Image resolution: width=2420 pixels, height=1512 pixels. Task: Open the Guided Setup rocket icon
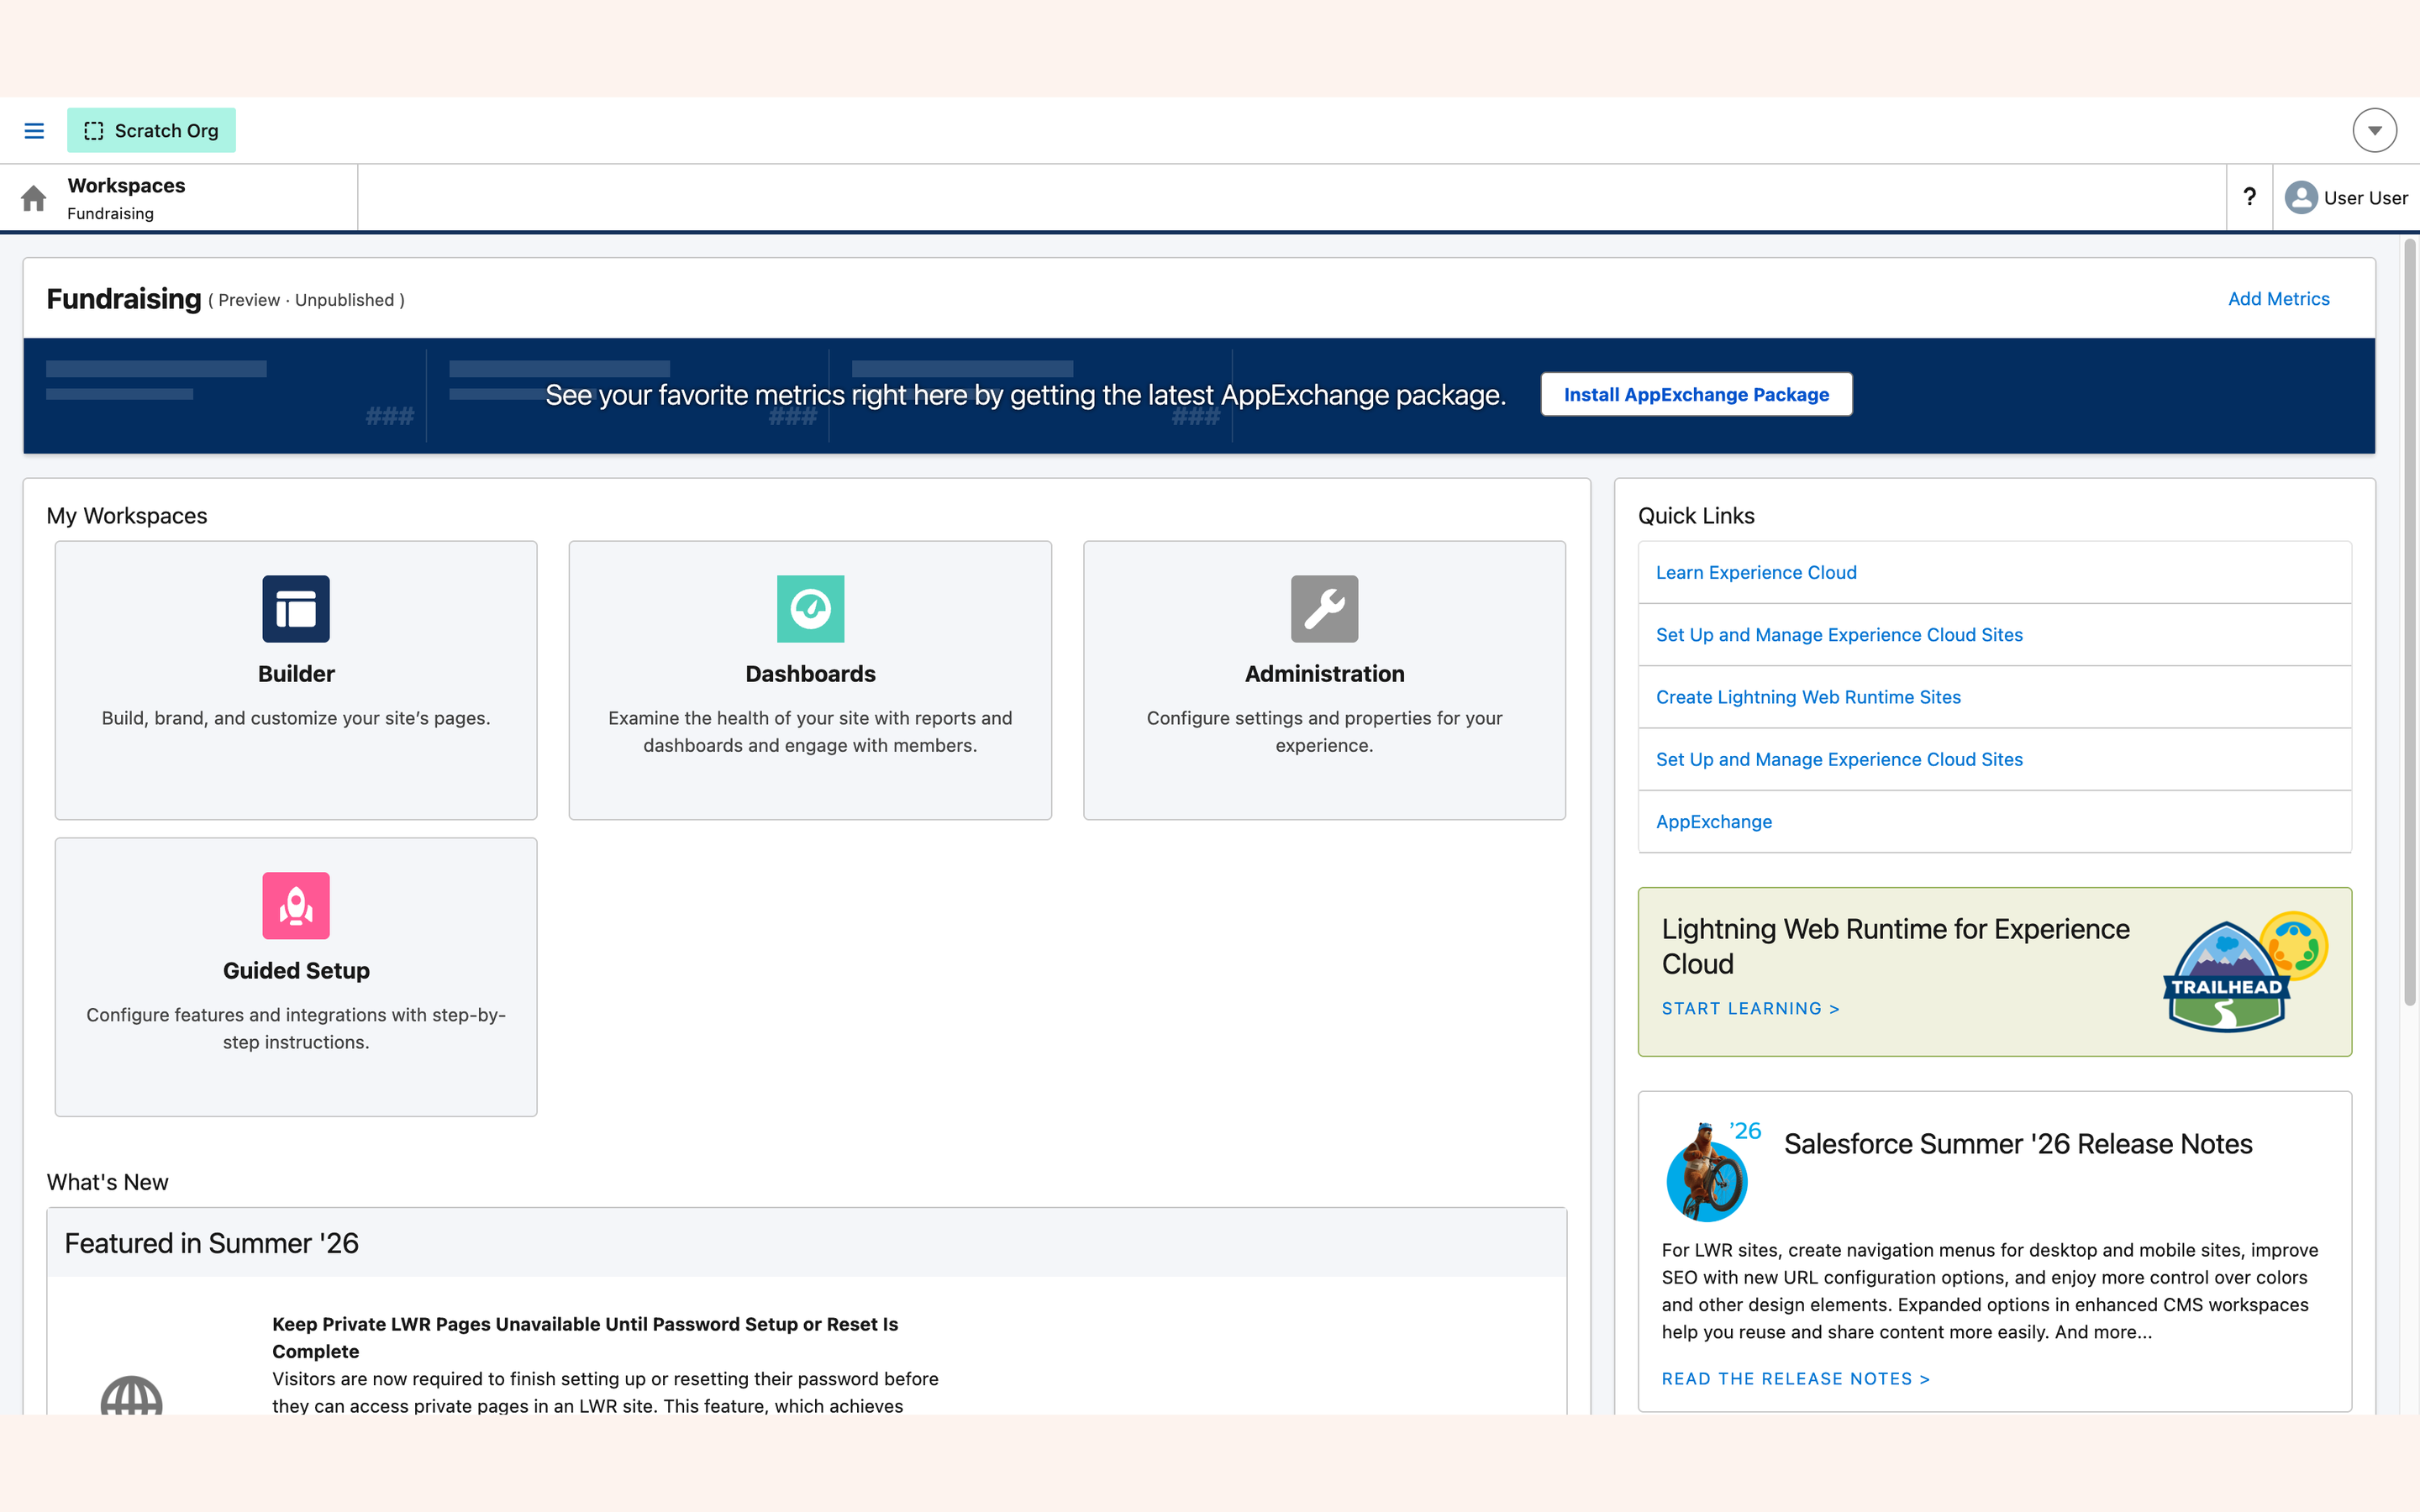(x=296, y=906)
